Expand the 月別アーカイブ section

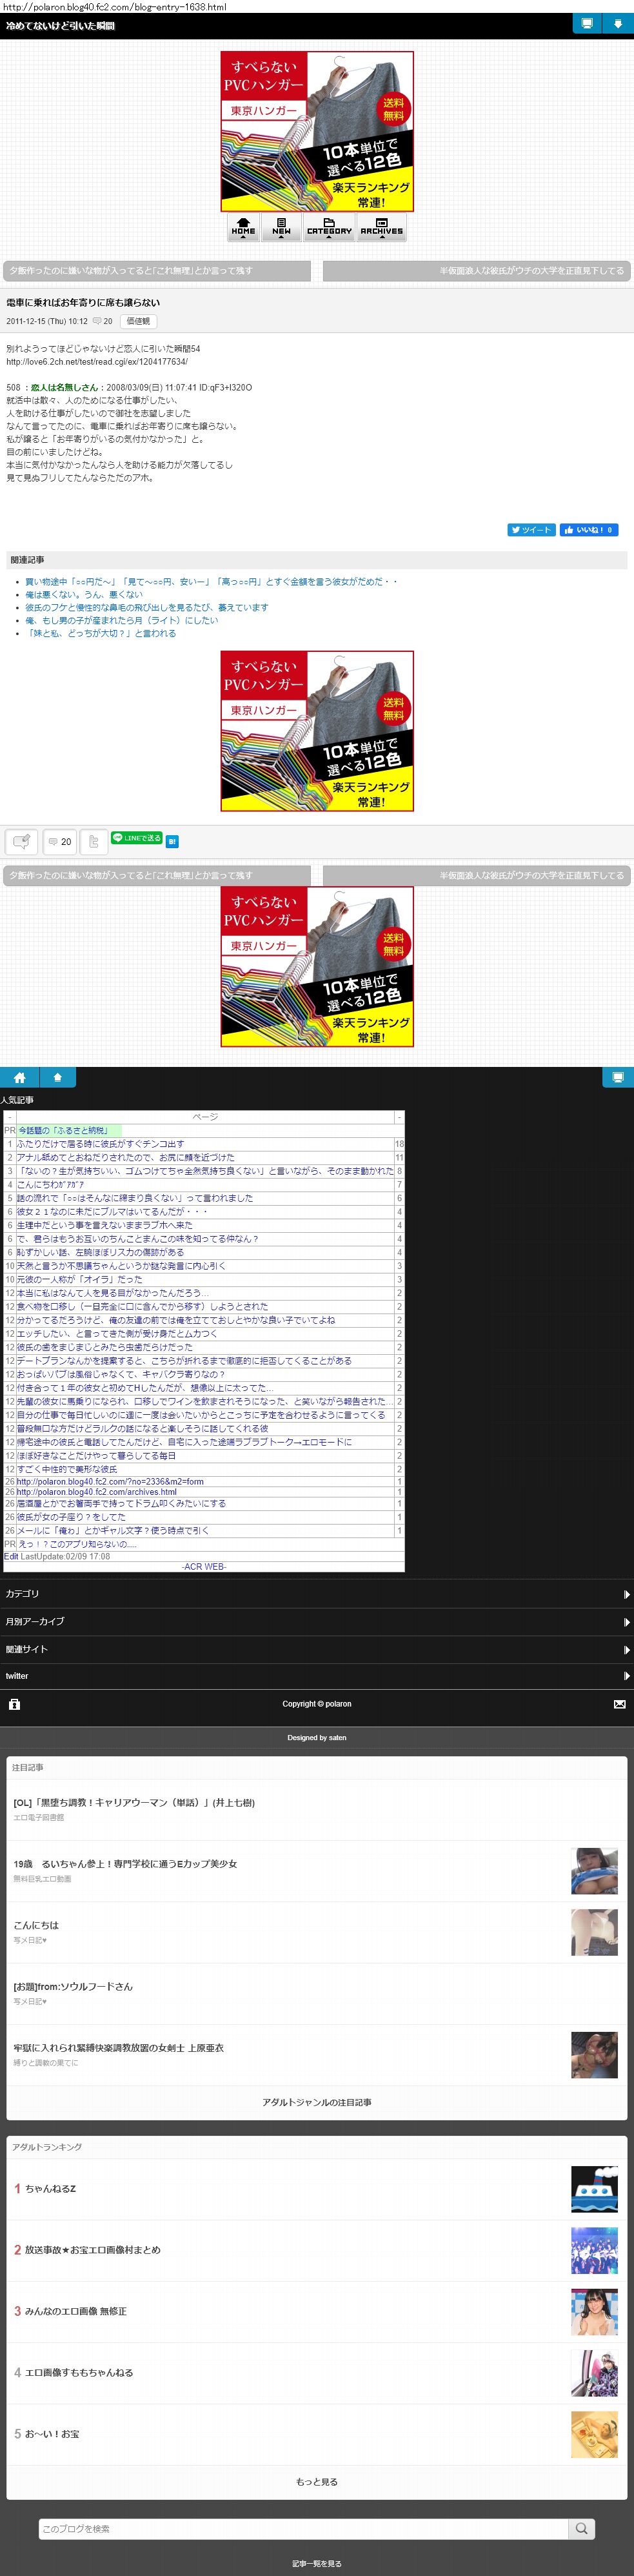pyautogui.click(x=316, y=1621)
